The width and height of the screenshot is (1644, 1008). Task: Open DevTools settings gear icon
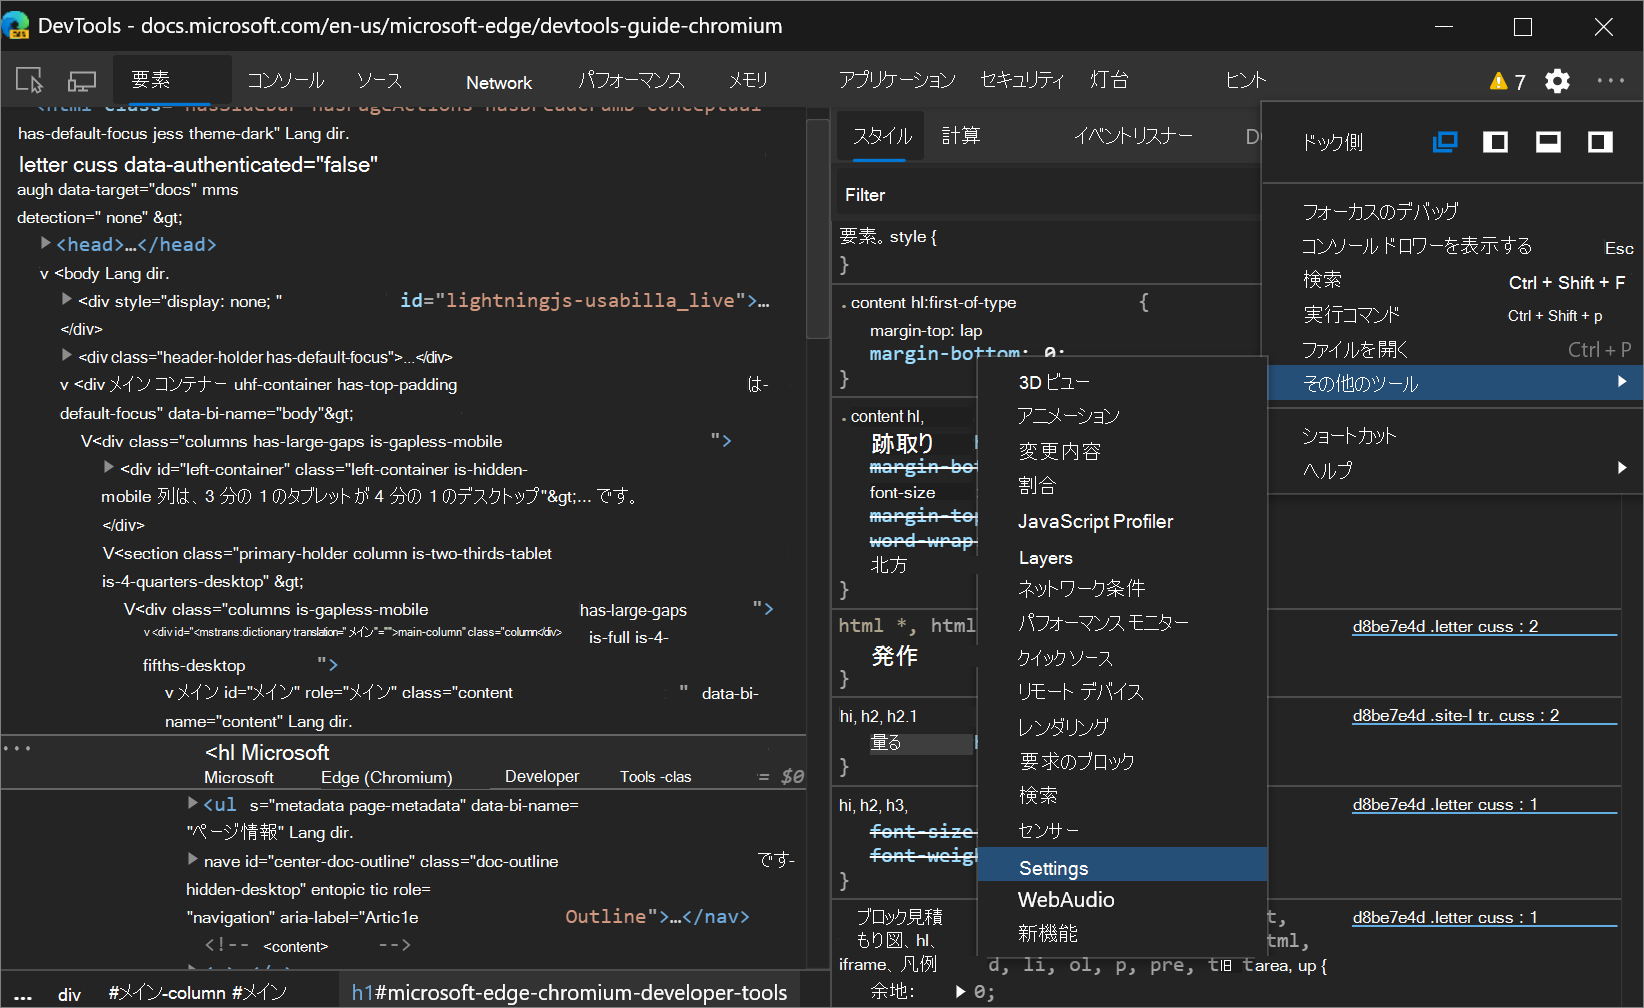click(x=1557, y=81)
